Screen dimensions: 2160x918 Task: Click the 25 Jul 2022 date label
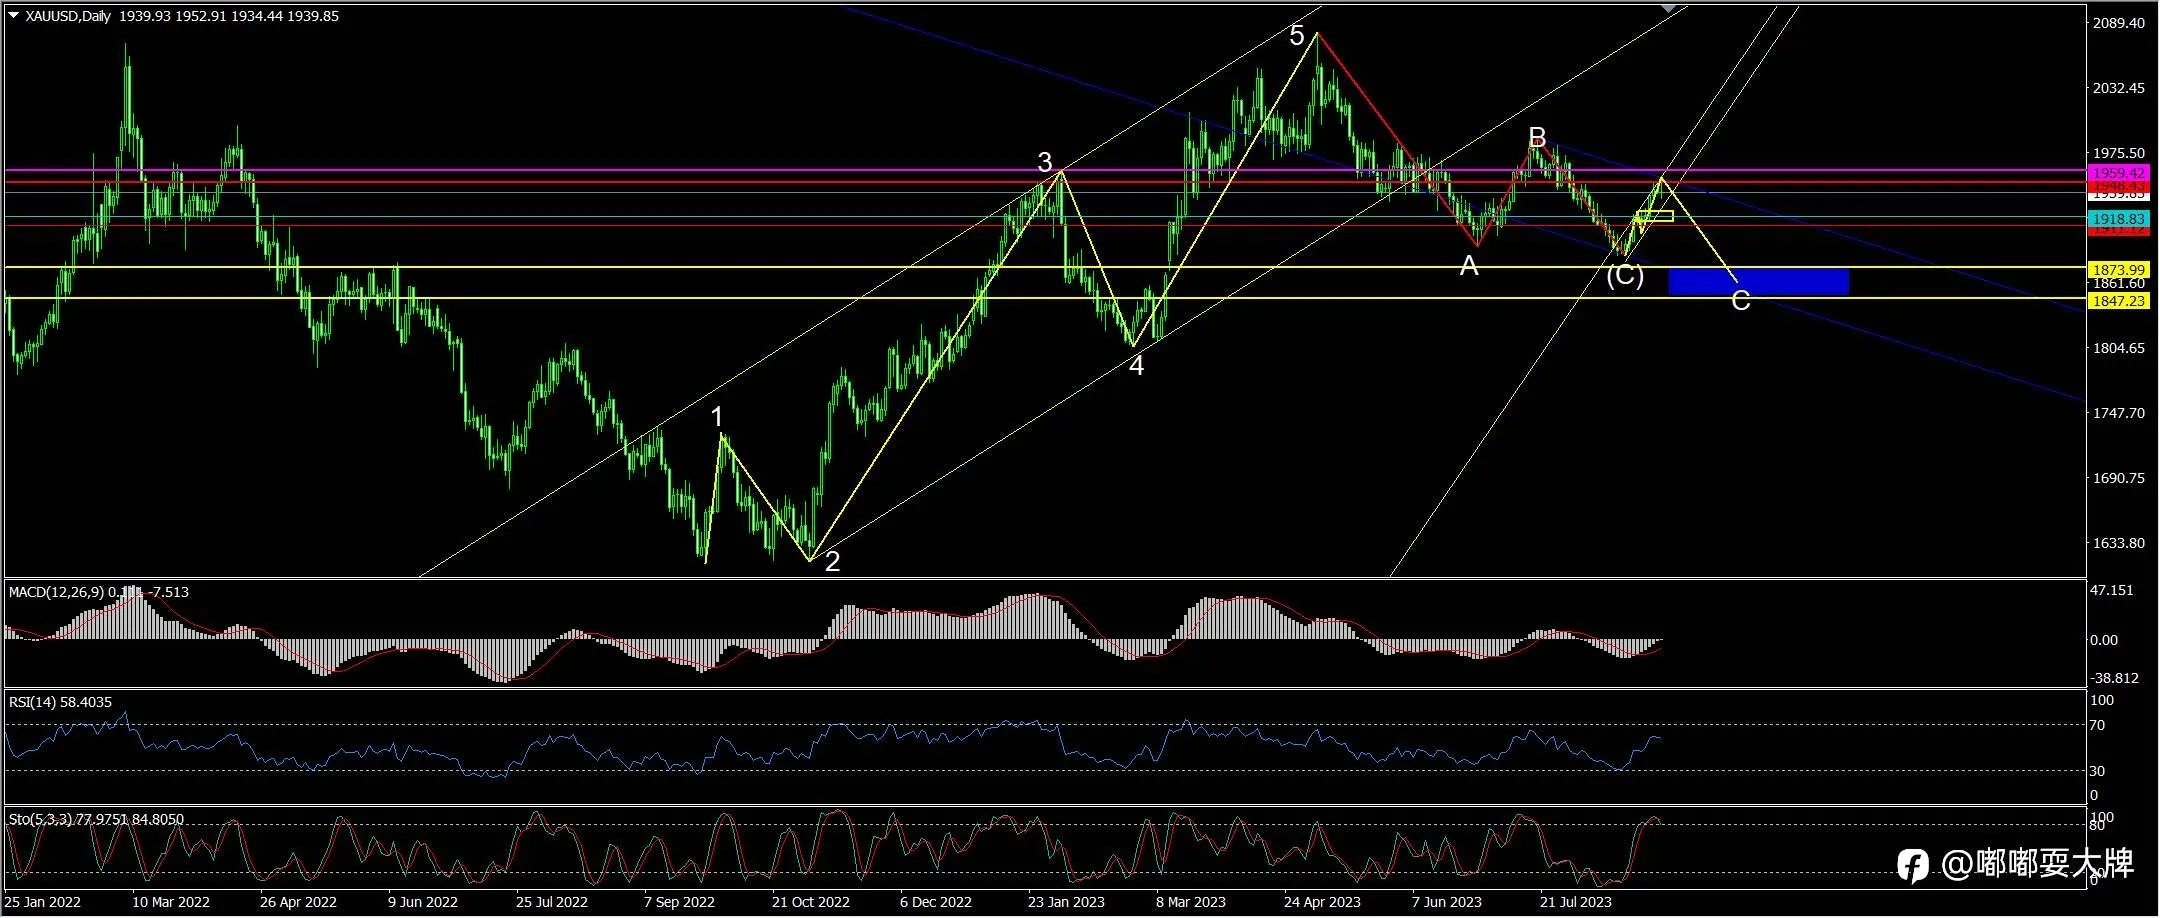point(552,902)
